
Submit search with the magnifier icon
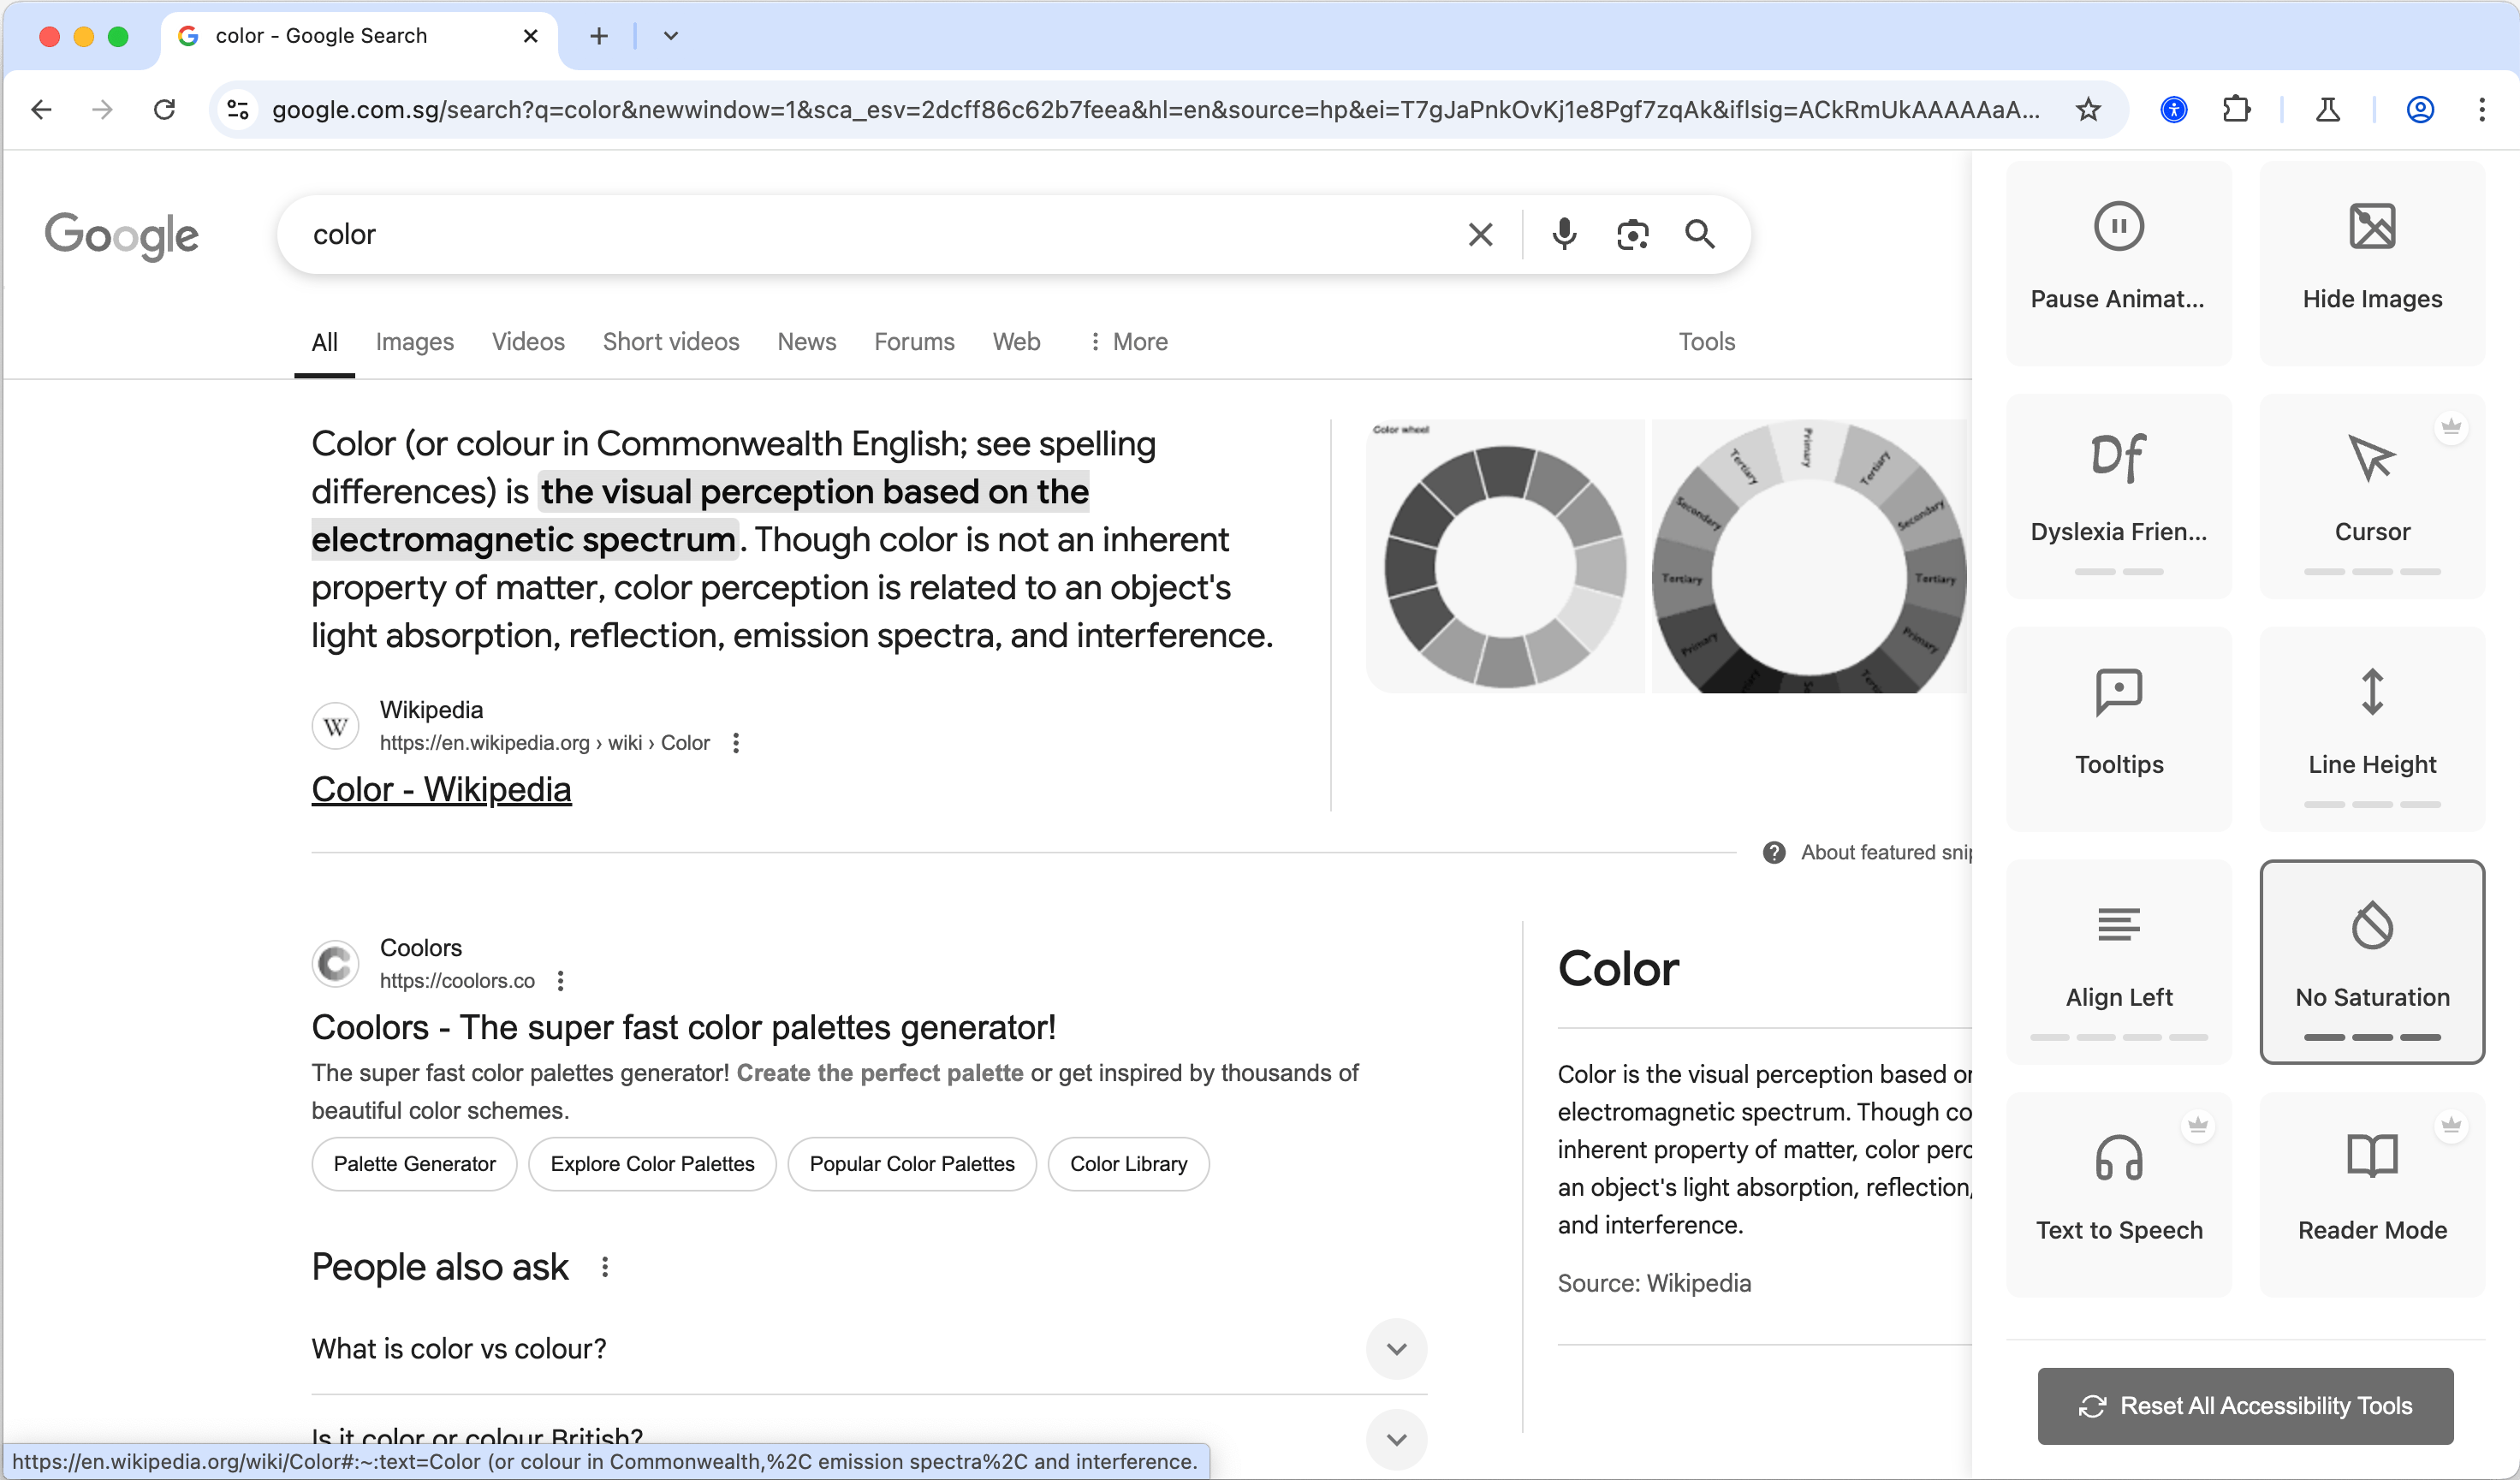[1700, 234]
